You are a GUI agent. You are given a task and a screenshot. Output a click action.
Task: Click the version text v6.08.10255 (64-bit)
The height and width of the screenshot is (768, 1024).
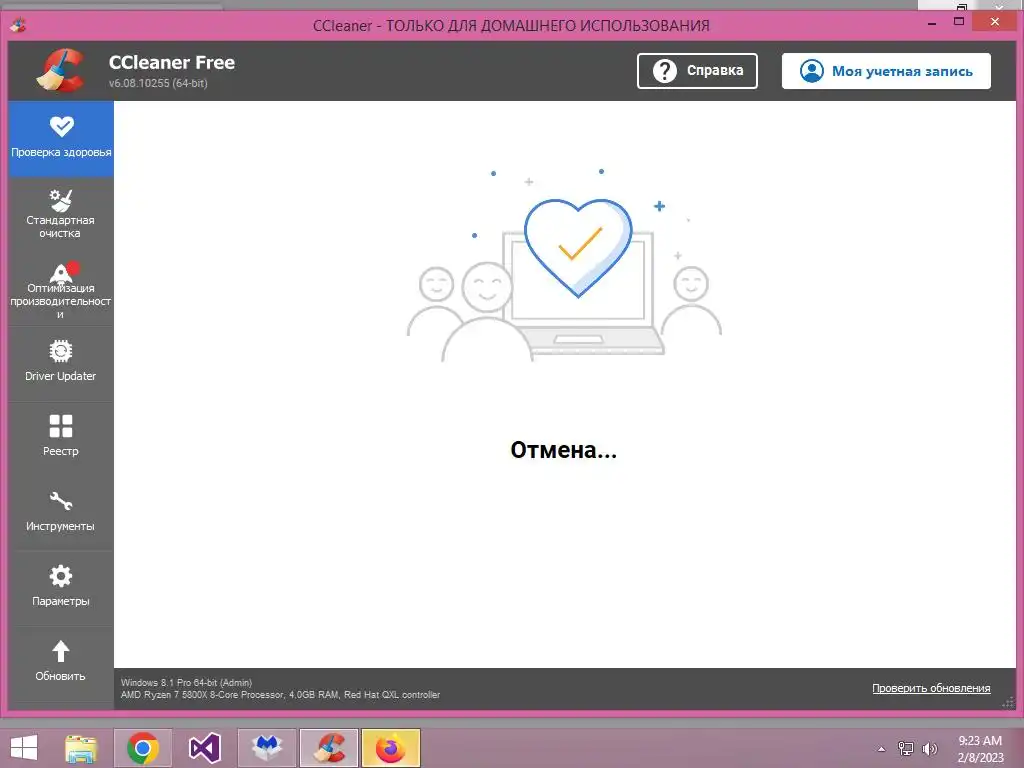[x=158, y=83]
